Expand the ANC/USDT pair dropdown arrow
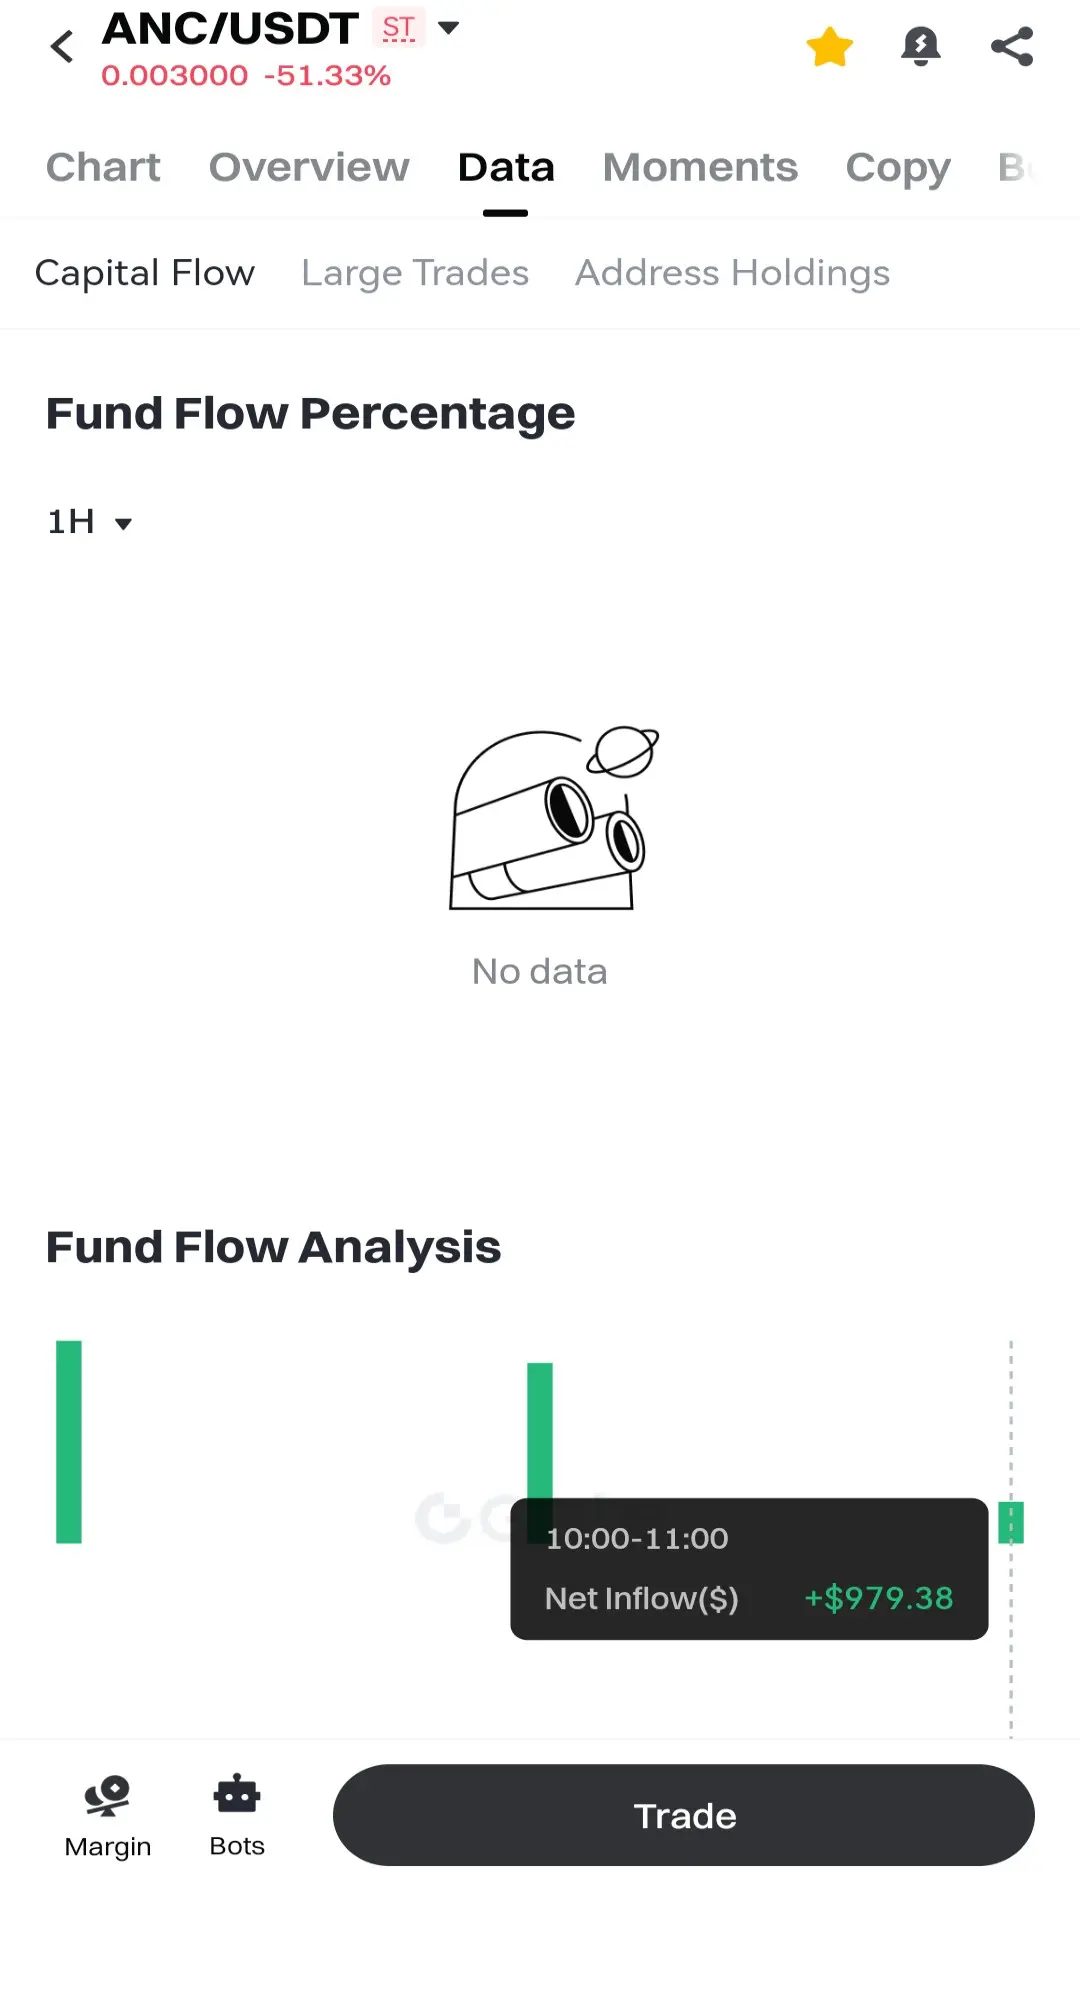The height and width of the screenshot is (2013, 1080). [x=449, y=28]
